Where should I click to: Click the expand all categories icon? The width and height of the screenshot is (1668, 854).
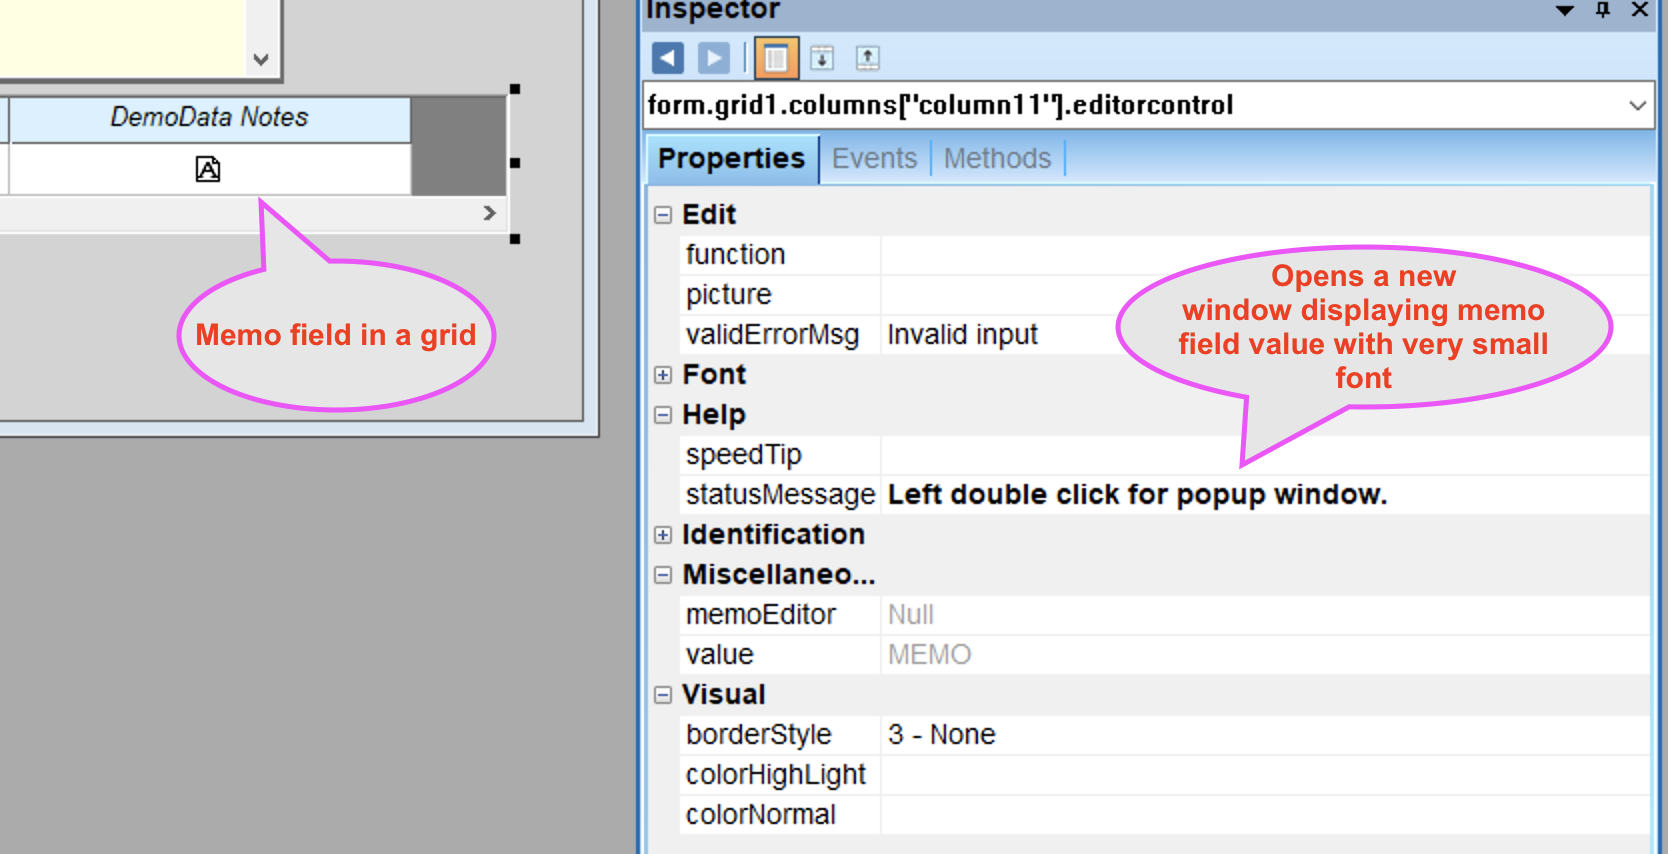click(822, 58)
